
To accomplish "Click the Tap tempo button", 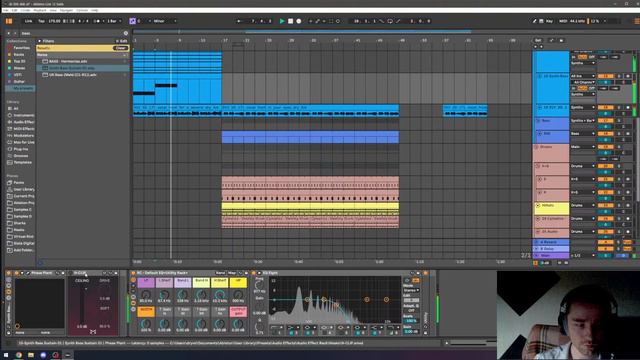I will (41, 21).
